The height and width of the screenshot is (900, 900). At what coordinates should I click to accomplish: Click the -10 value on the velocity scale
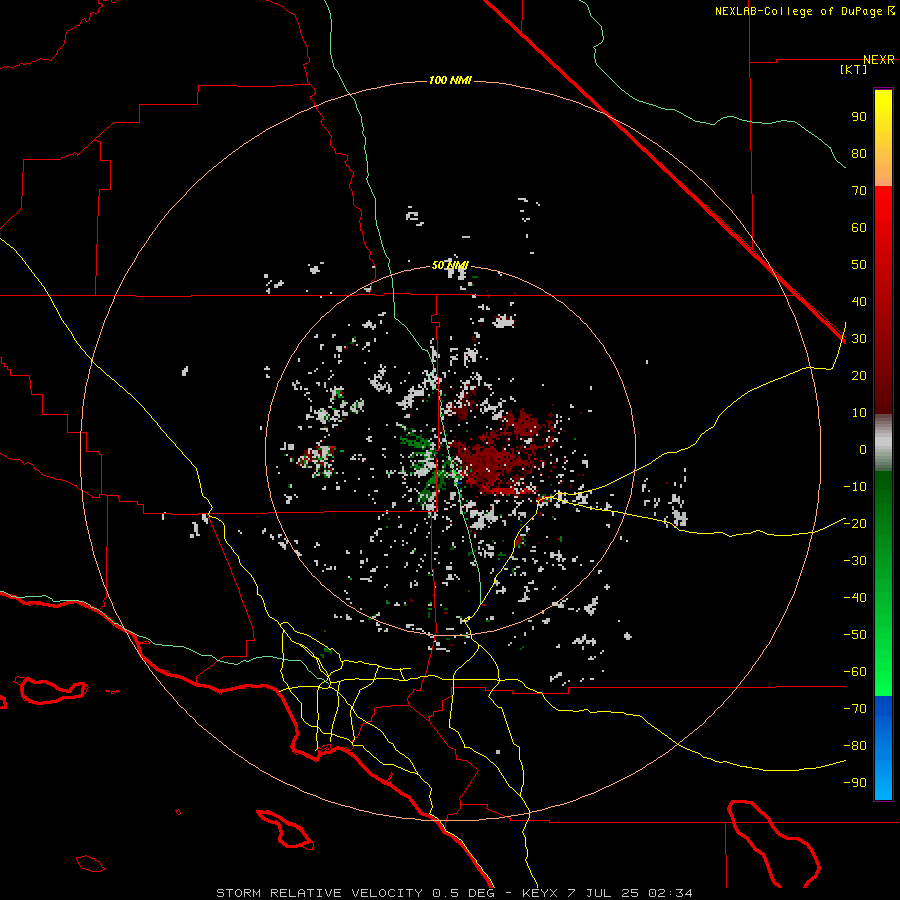855,487
